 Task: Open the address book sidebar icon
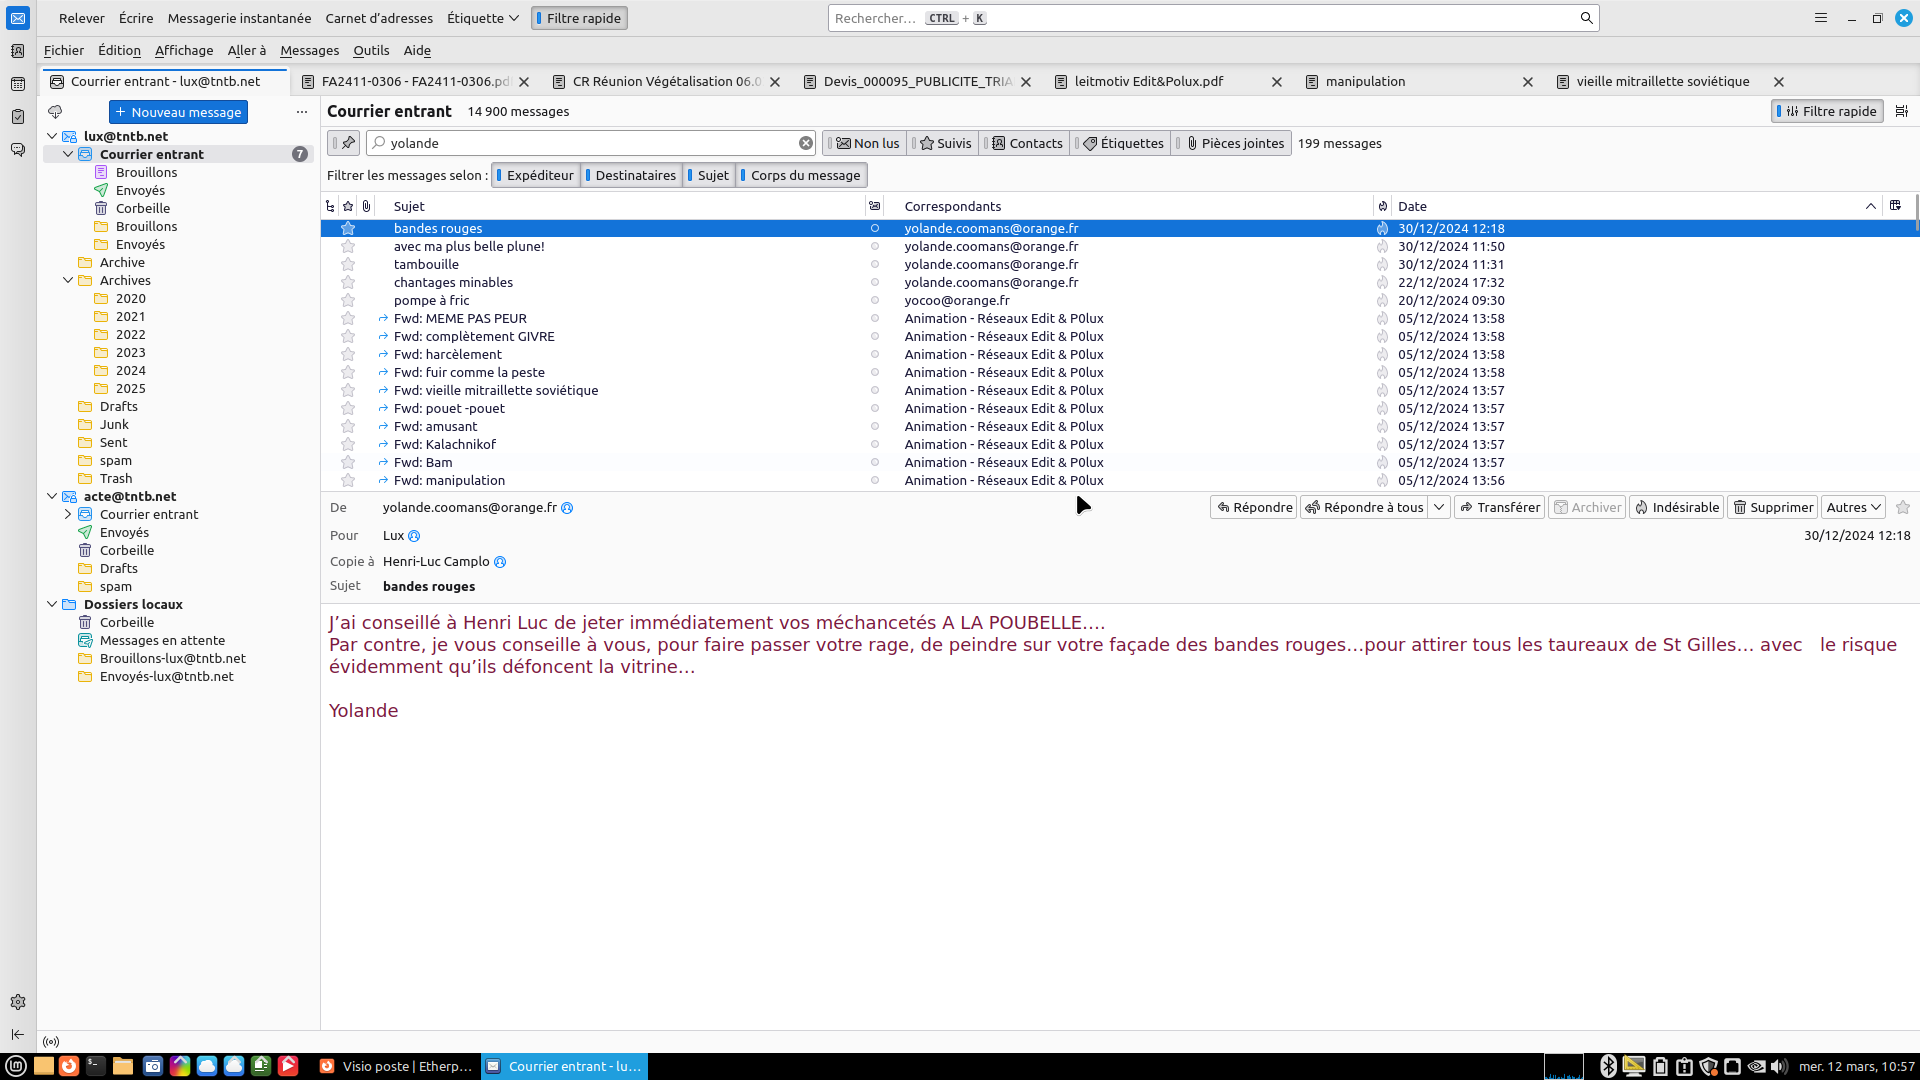(x=18, y=51)
